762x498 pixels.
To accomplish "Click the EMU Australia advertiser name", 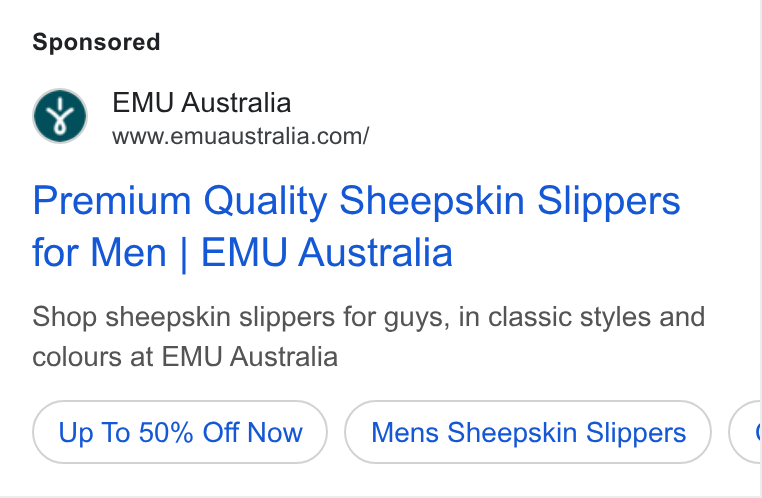I will point(202,103).
